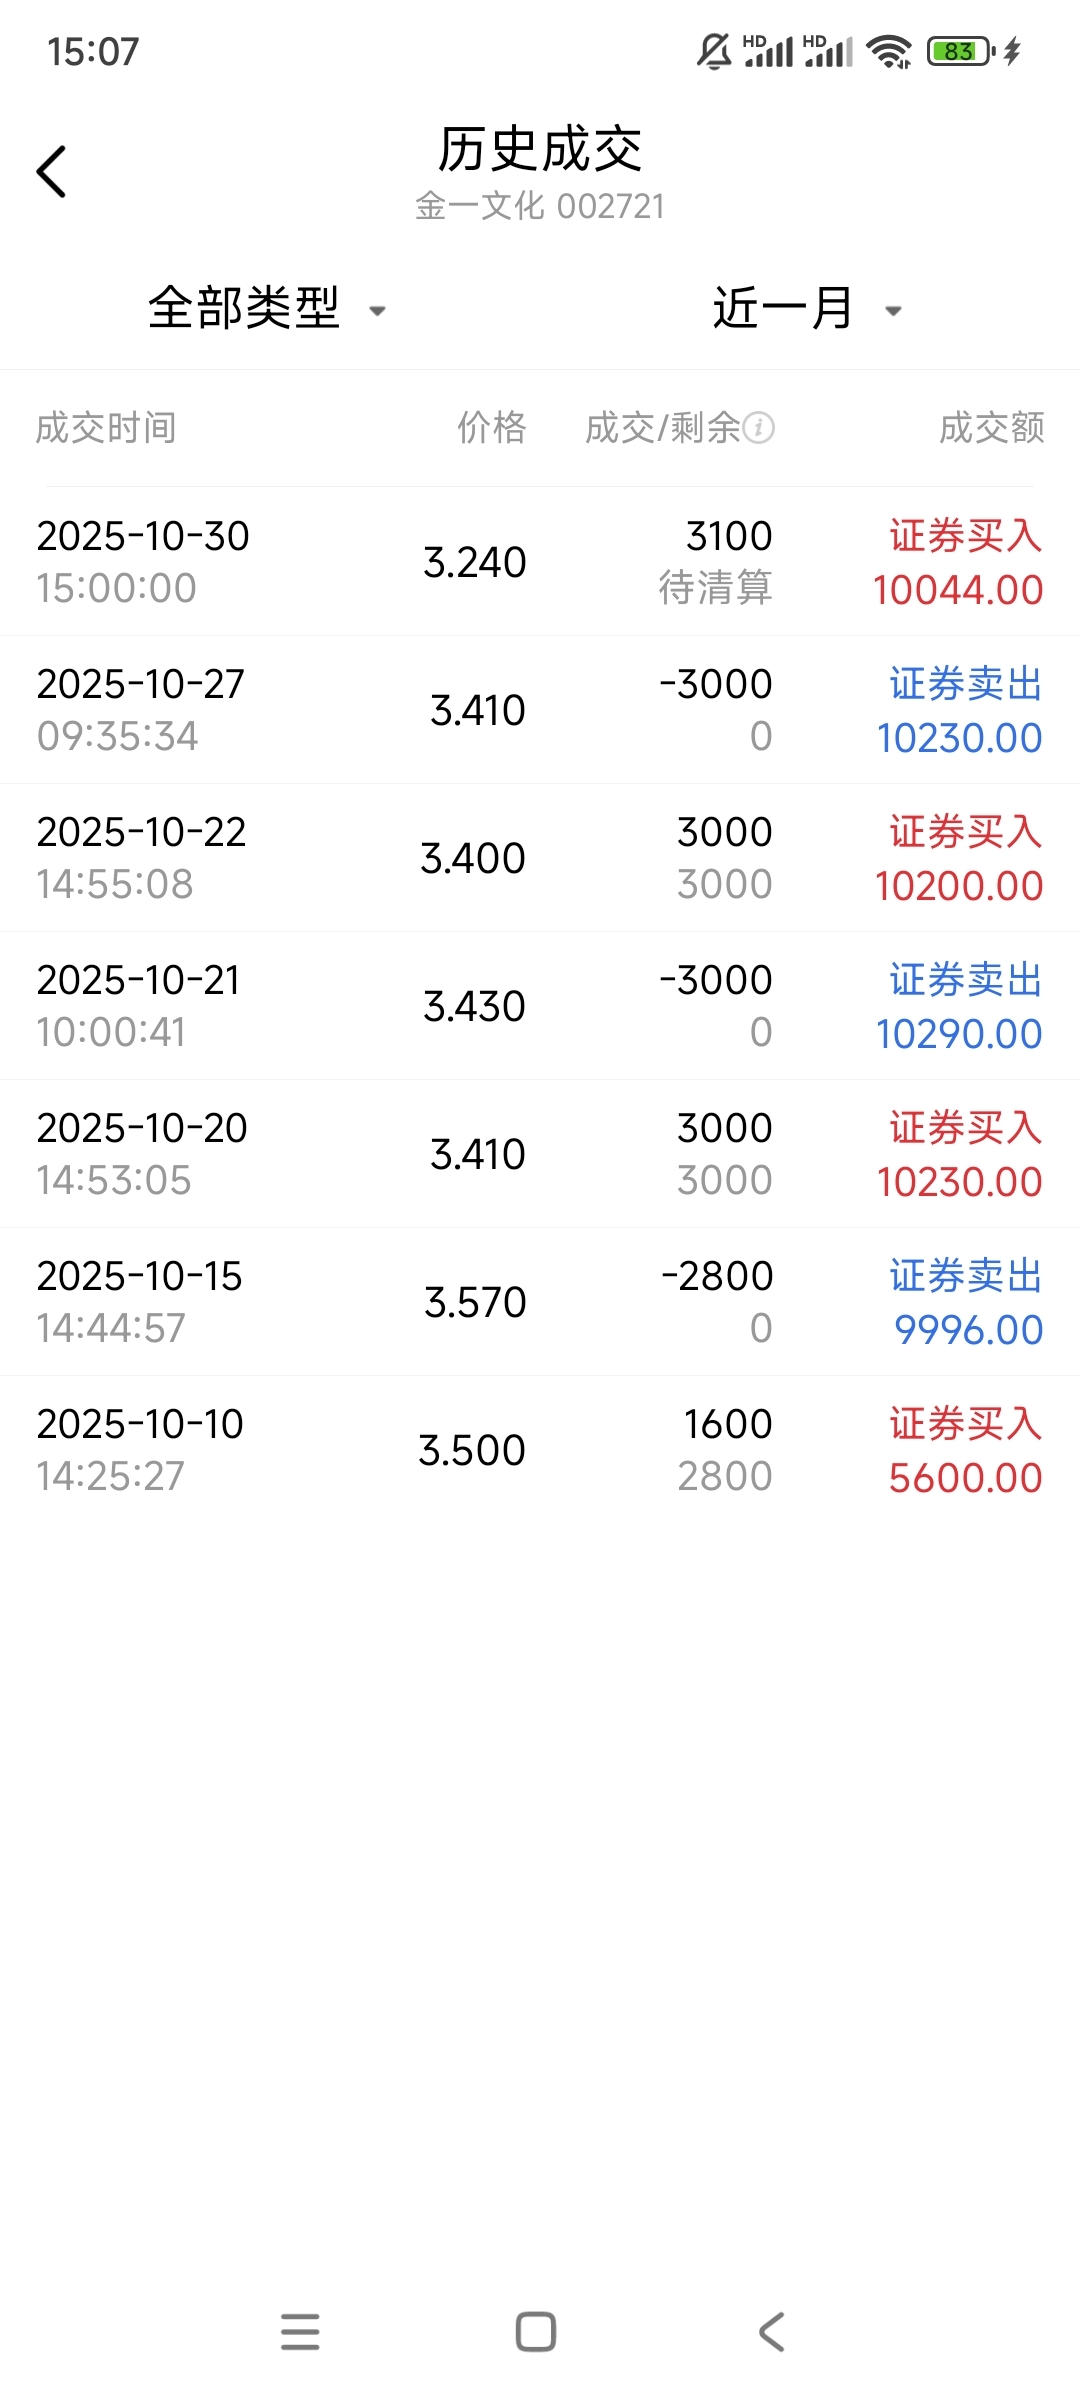The image size is (1080, 2400).
Task: Tap the 成交时间 column header
Action: [x=106, y=428]
